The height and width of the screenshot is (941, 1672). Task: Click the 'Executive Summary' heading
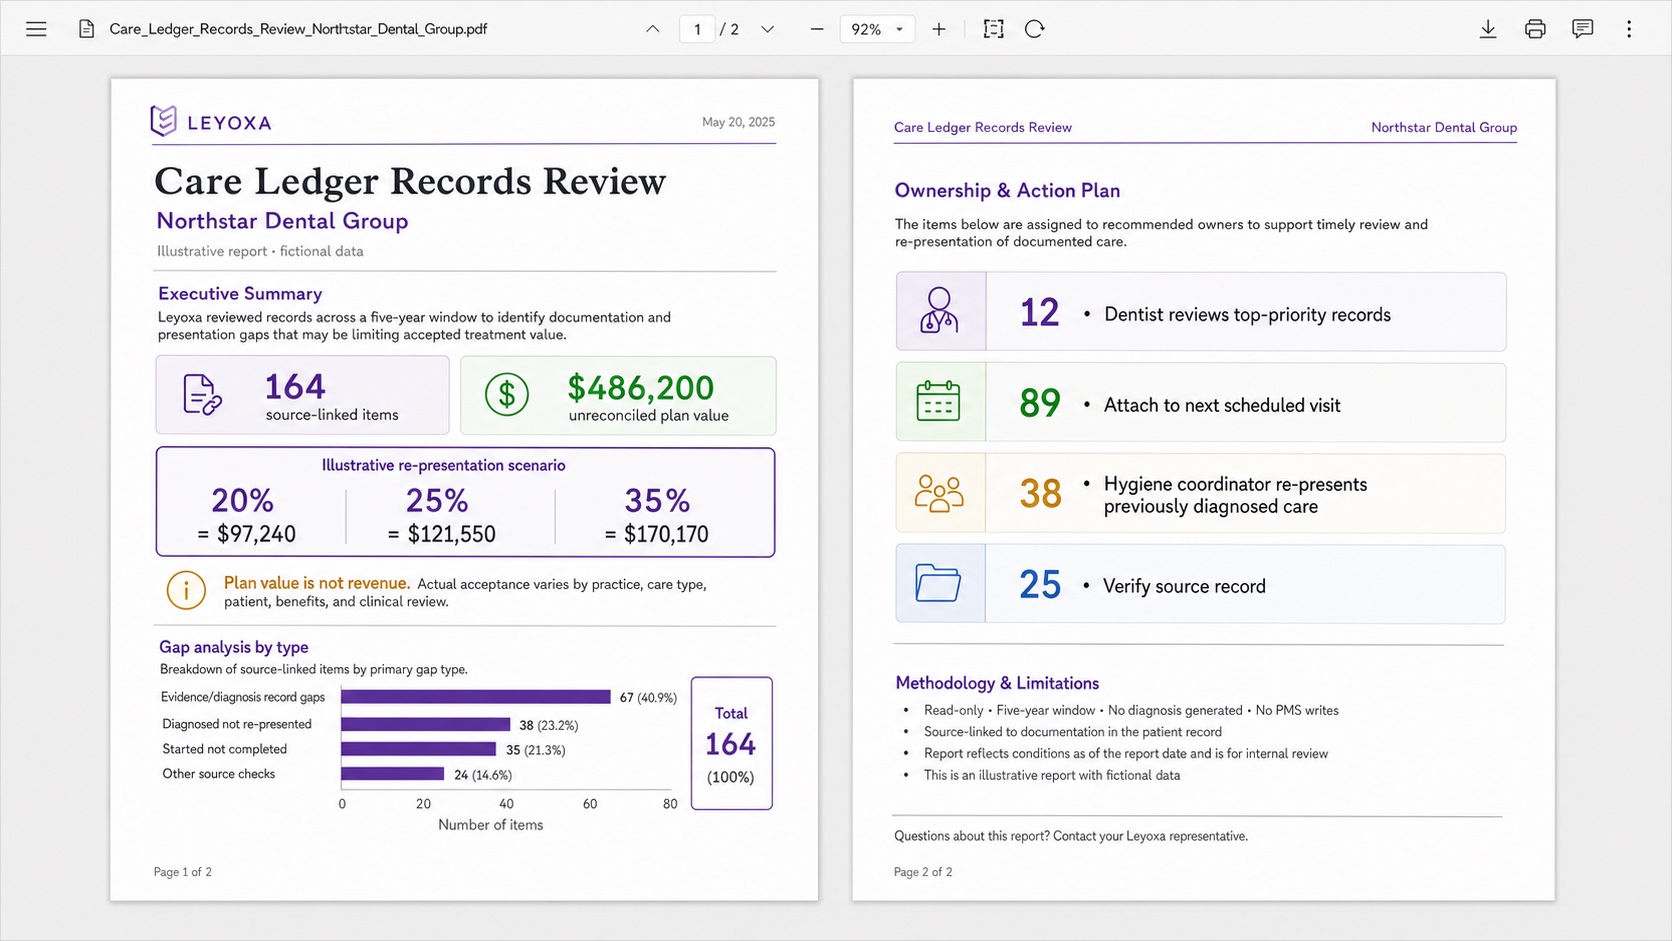pyautogui.click(x=240, y=293)
